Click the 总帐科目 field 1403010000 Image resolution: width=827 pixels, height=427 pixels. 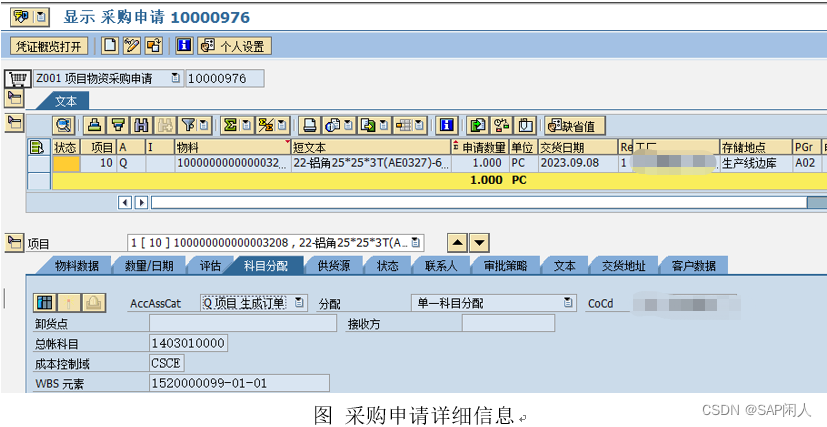[x=189, y=344]
